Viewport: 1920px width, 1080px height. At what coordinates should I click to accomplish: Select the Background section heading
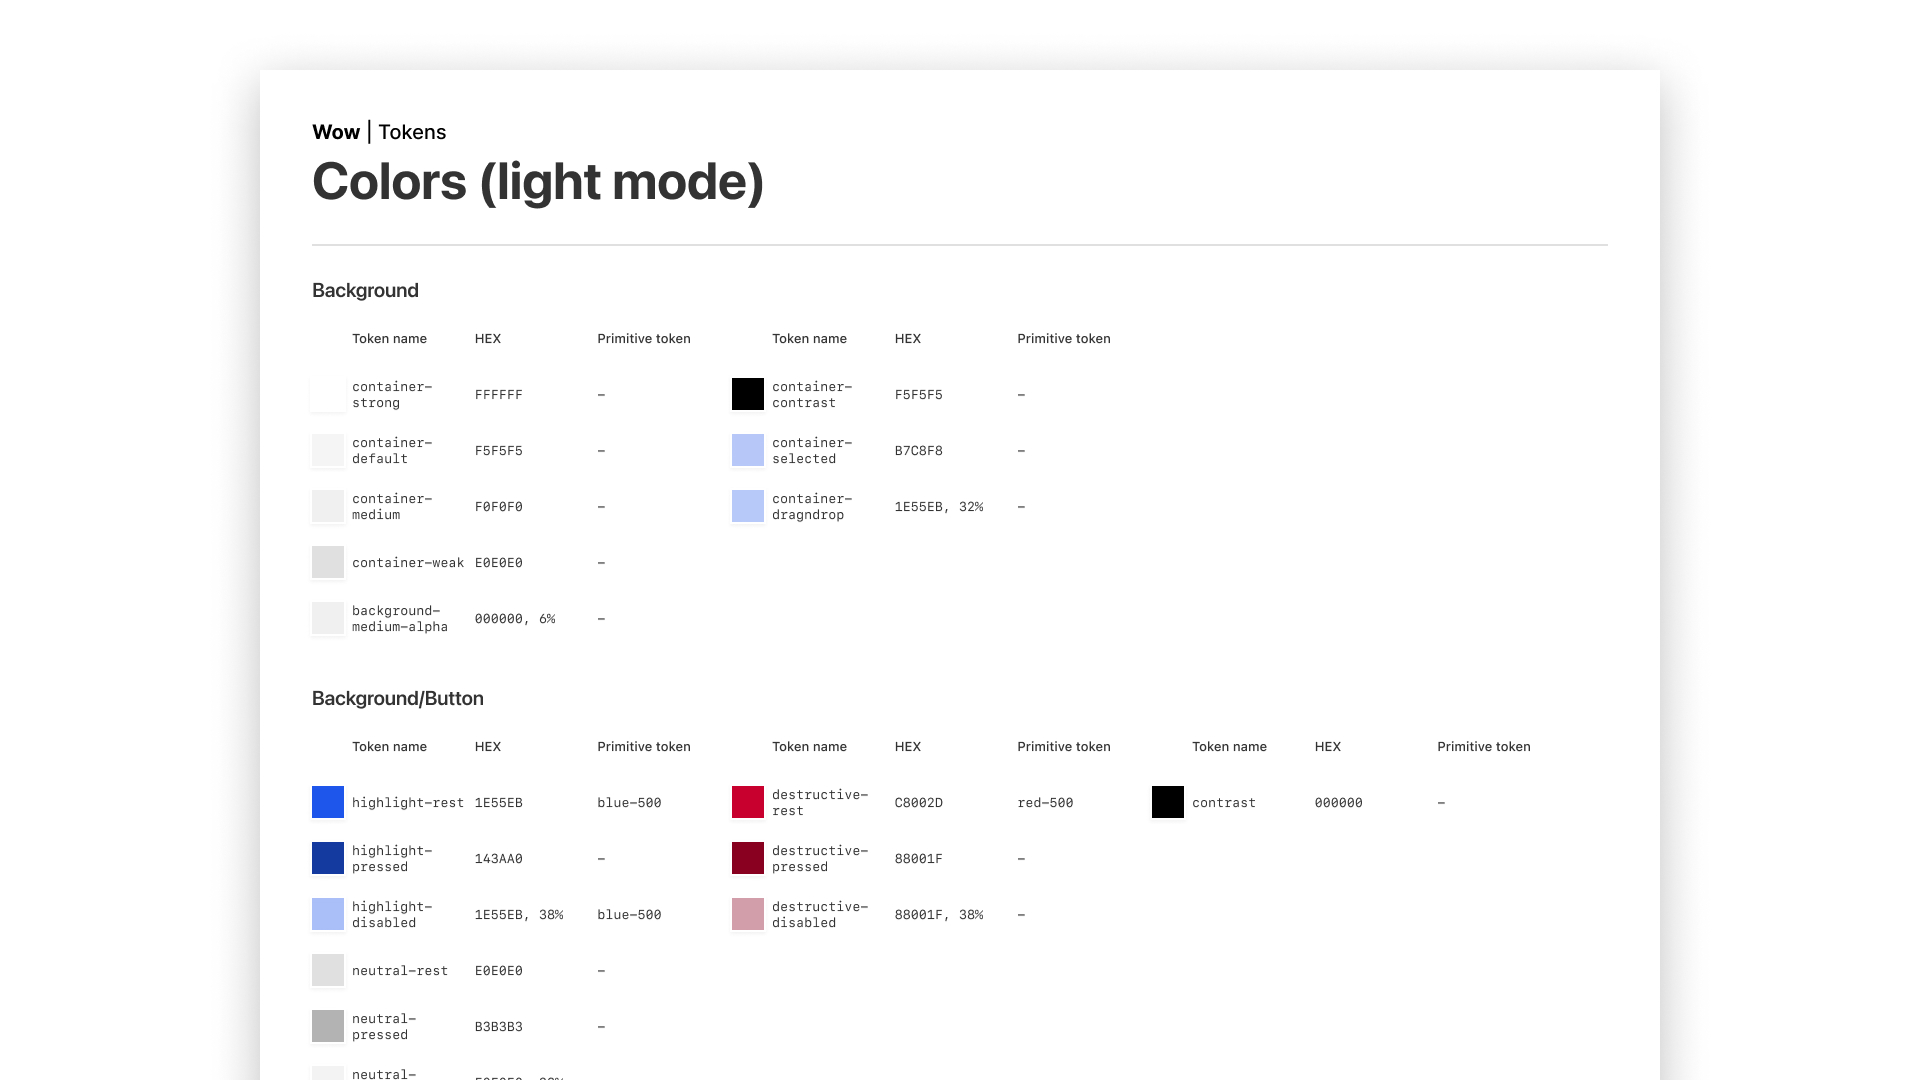point(365,291)
